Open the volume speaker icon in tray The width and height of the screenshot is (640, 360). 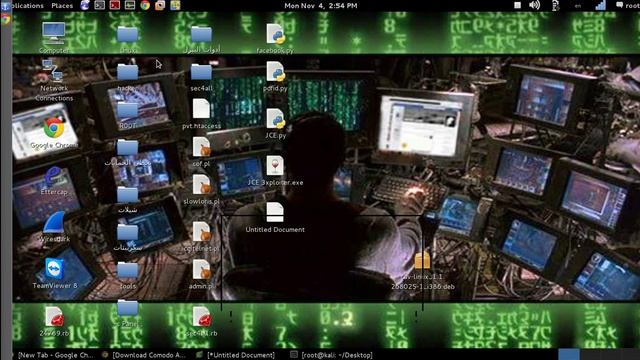pyautogui.click(x=534, y=5)
